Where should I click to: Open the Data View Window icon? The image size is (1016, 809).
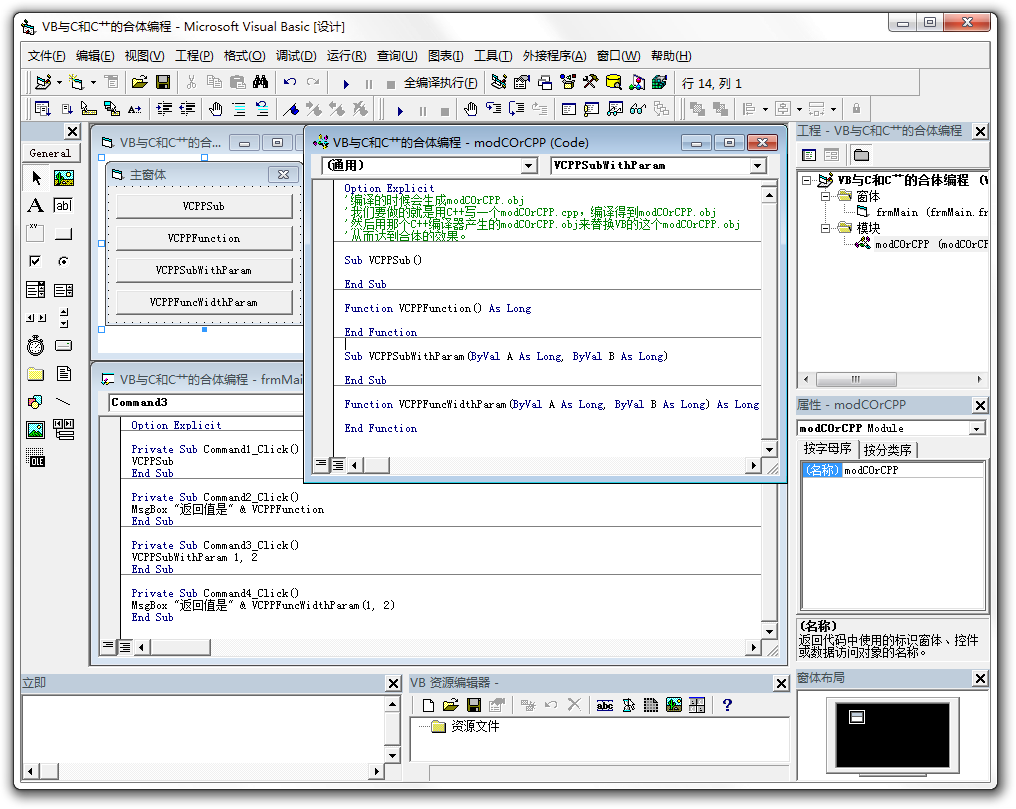coord(614,82)
